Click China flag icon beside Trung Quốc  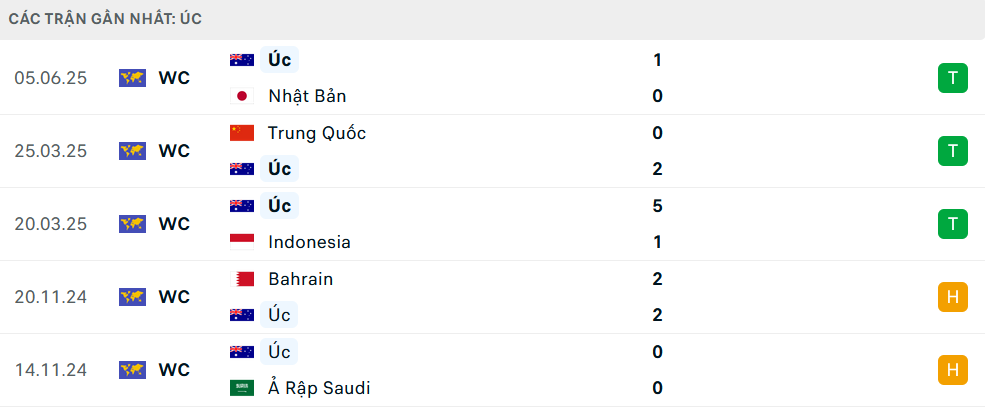click(242, 133)
